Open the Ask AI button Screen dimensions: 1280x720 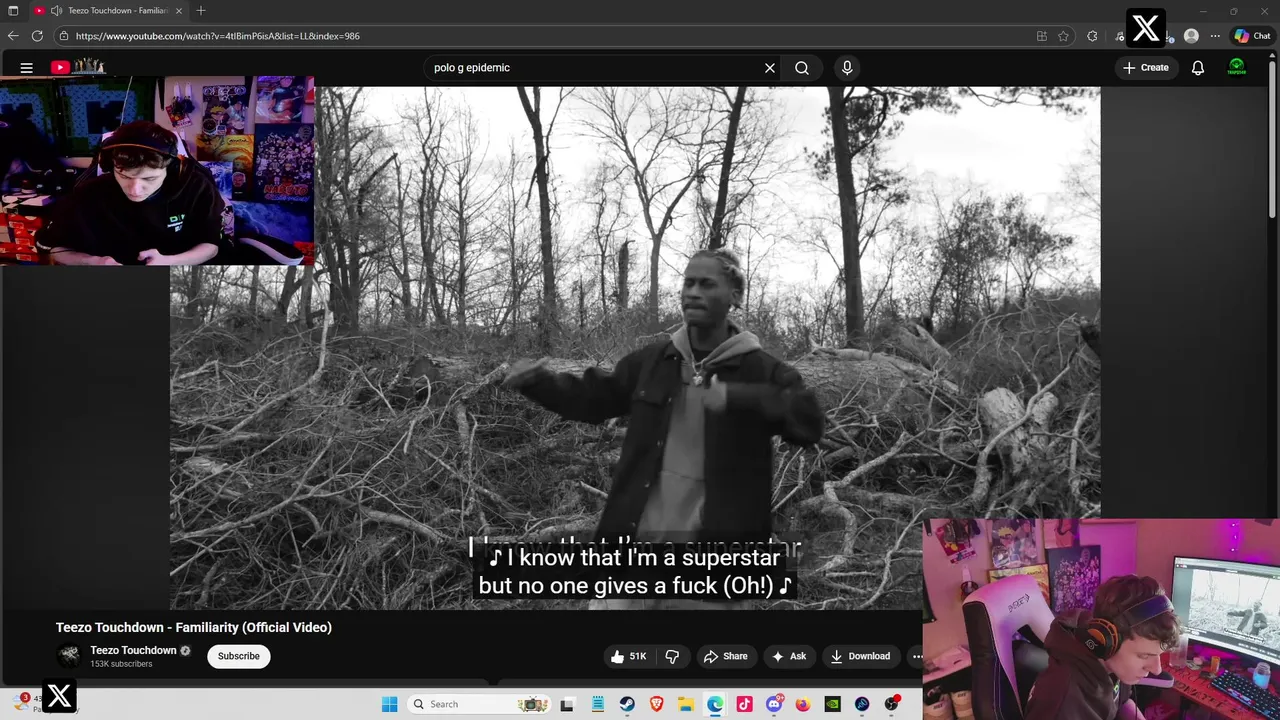click(x=789, y=656)
